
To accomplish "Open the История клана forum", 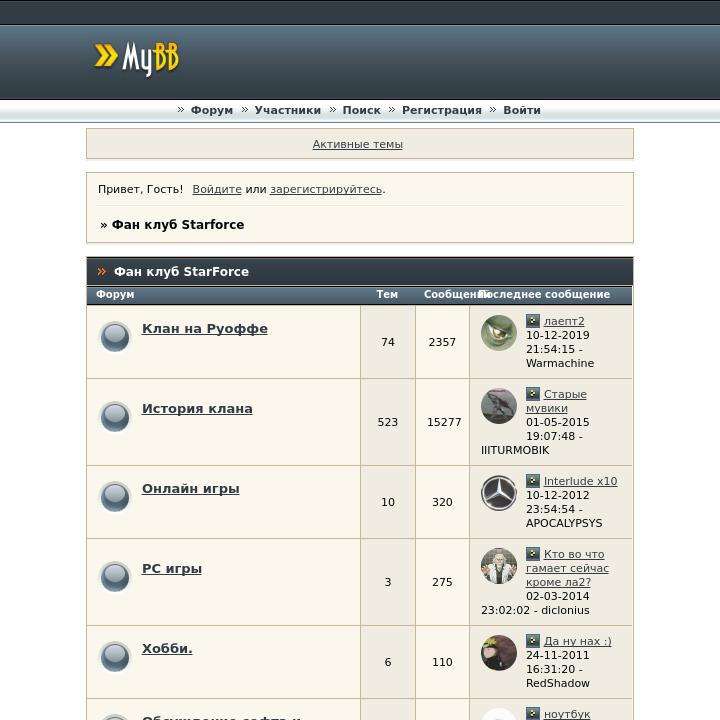I will (x=197, y=409).
